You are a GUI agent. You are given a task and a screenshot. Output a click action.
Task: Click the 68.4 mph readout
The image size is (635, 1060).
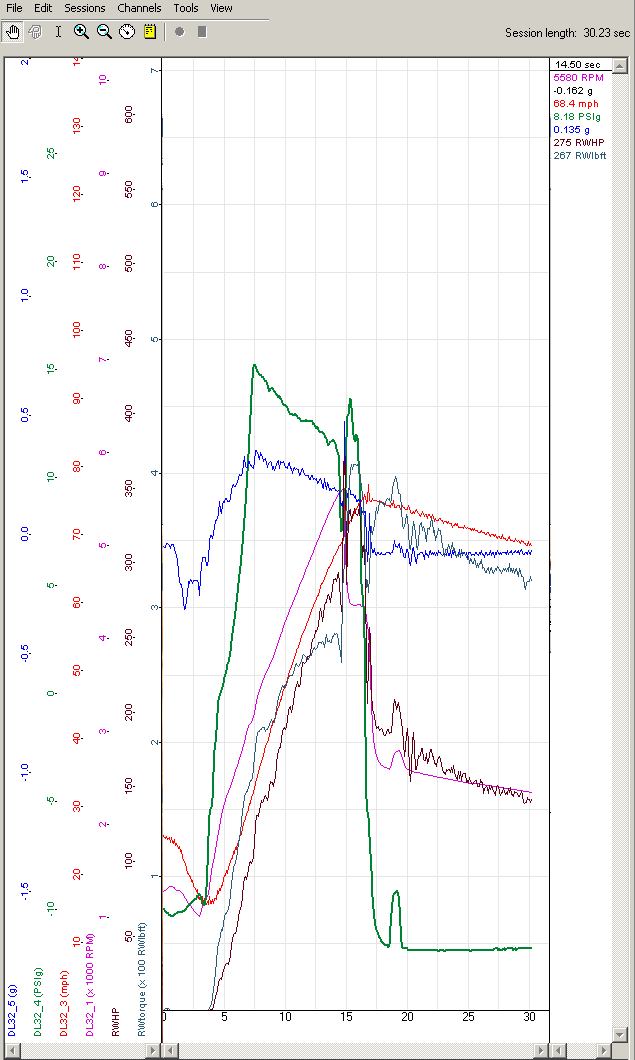coord(575,103)
